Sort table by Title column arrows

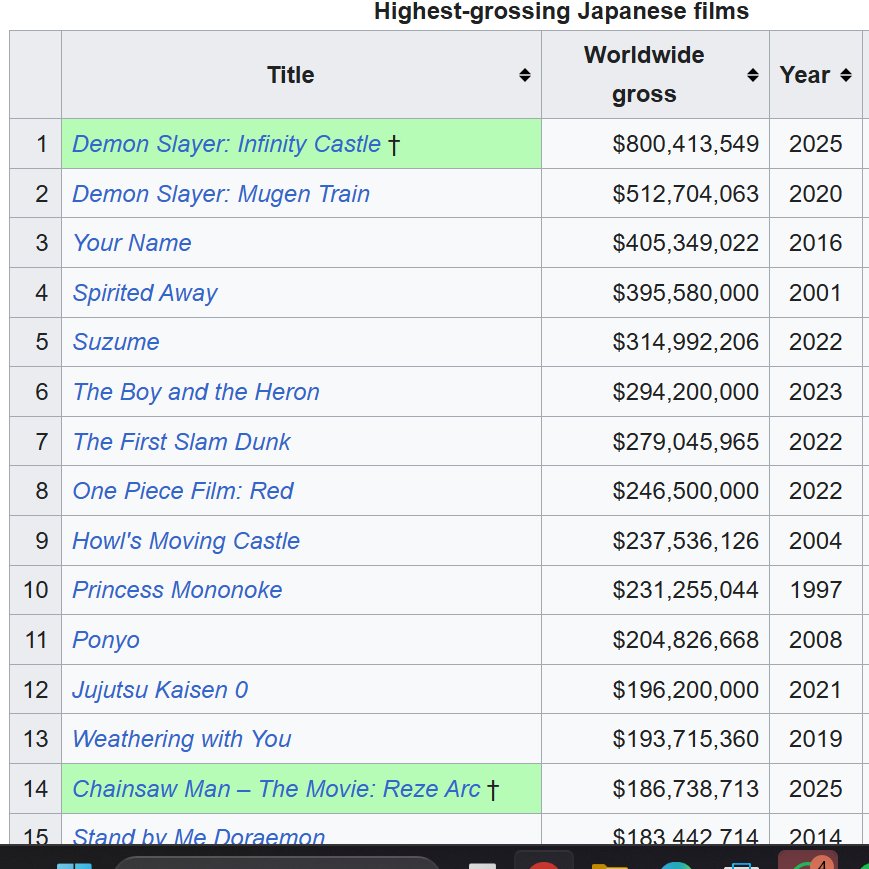524,75
